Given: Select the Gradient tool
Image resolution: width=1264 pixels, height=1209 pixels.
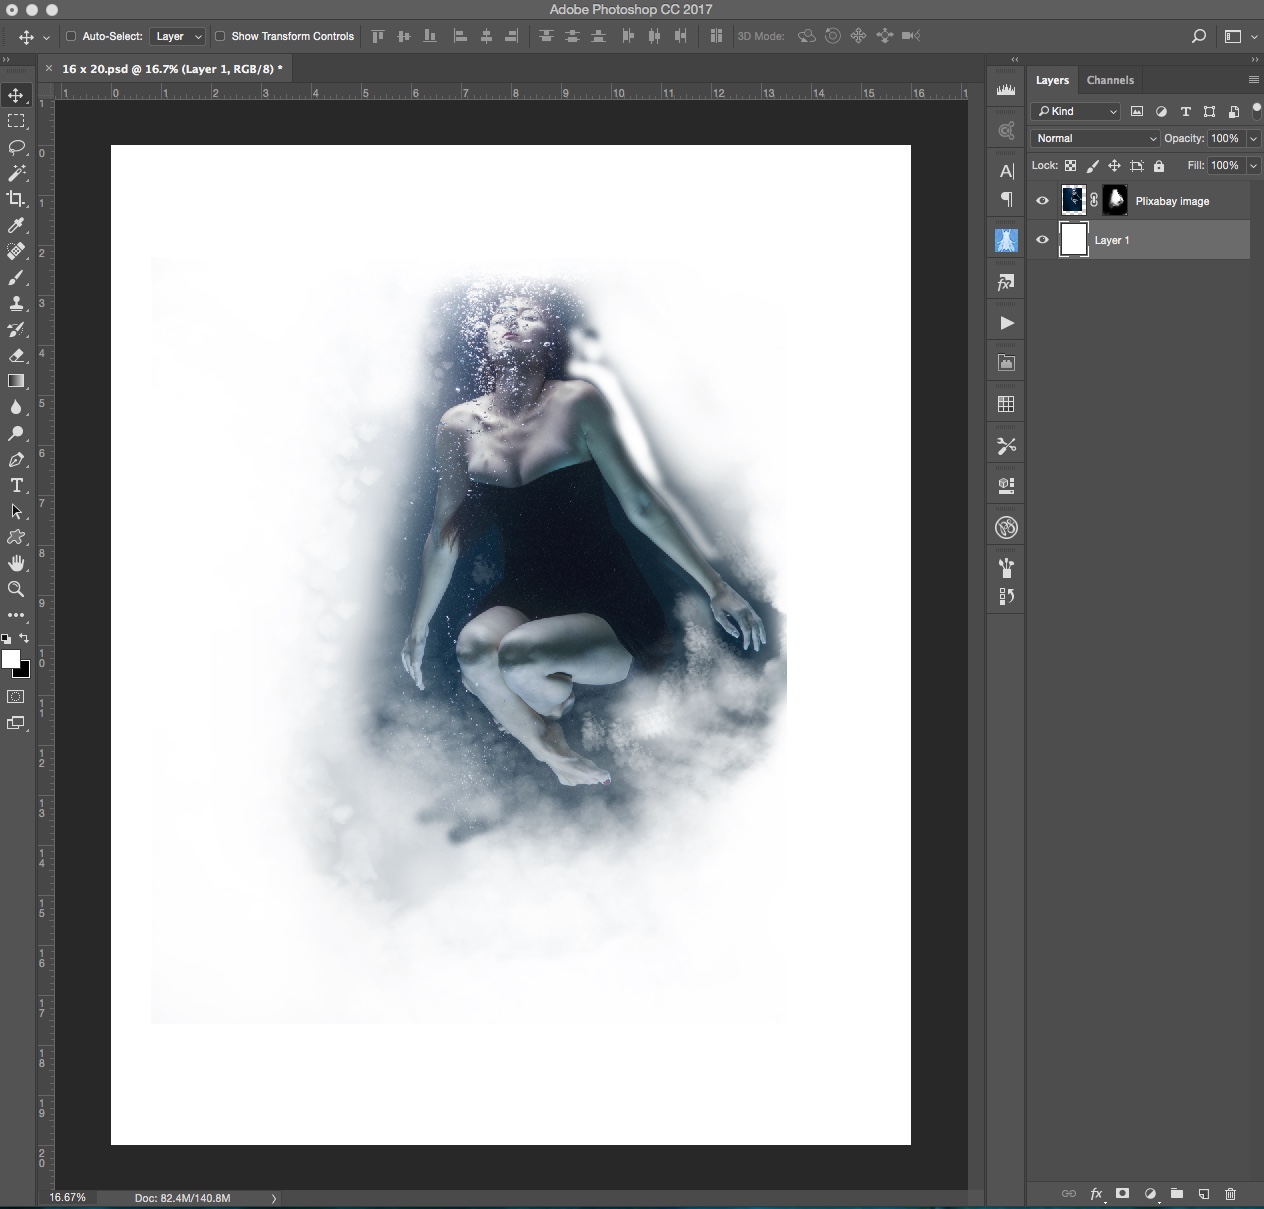Looking at the screenshot, I should click(16, 381).
